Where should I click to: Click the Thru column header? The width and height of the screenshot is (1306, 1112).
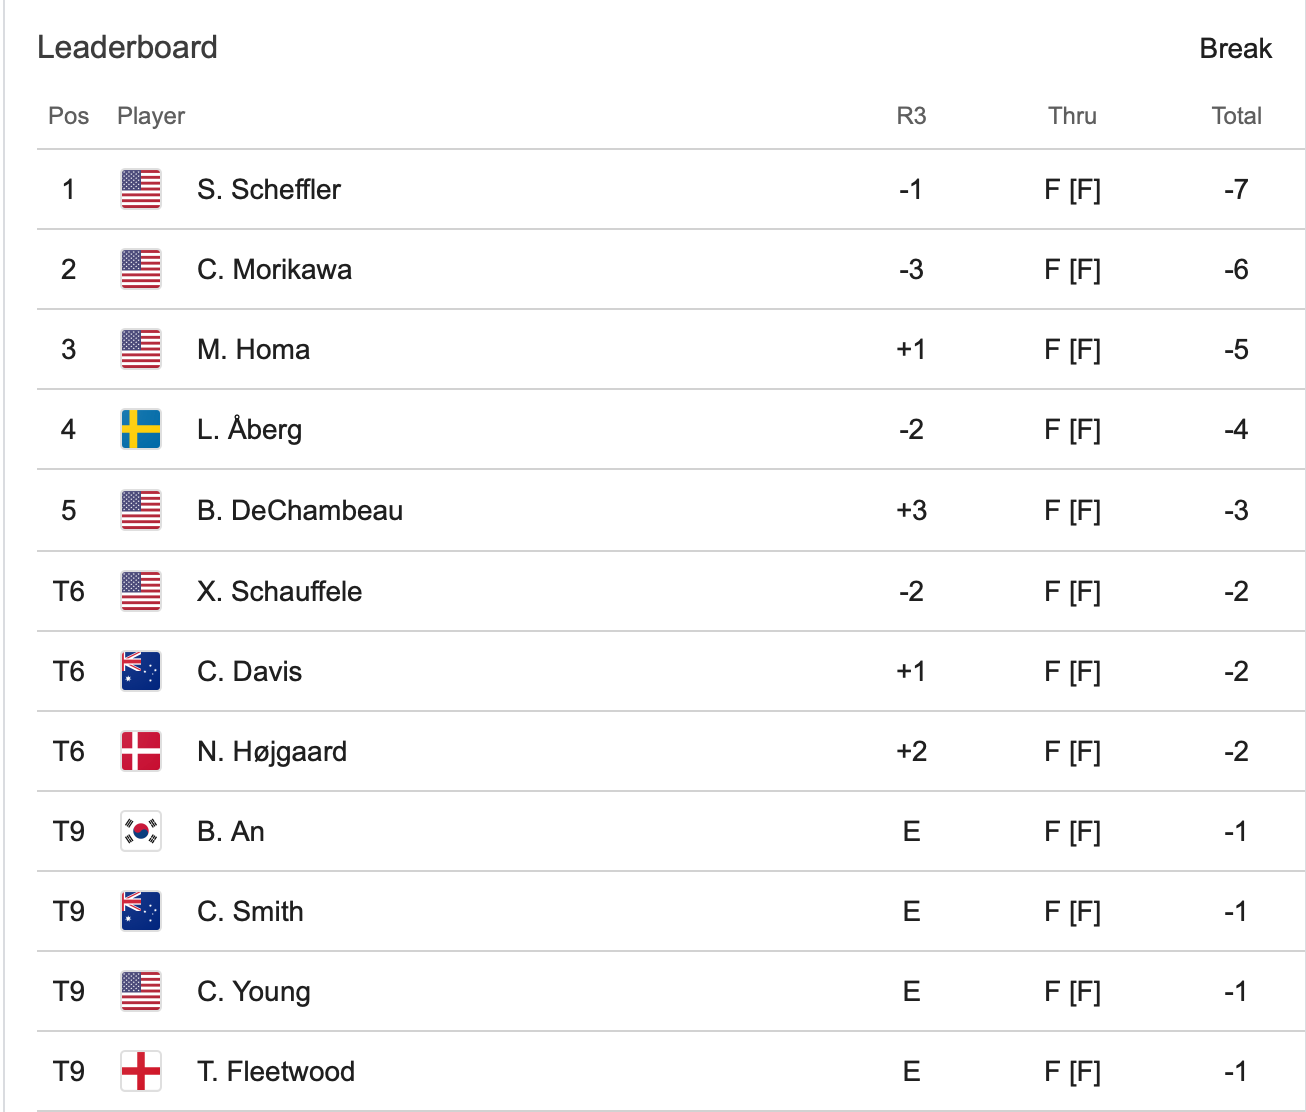[1072, 116]
